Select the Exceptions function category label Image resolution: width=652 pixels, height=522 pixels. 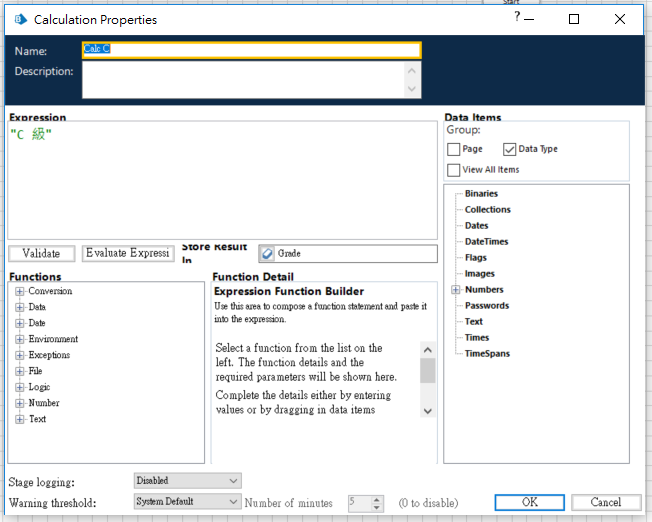click(49, 355)
